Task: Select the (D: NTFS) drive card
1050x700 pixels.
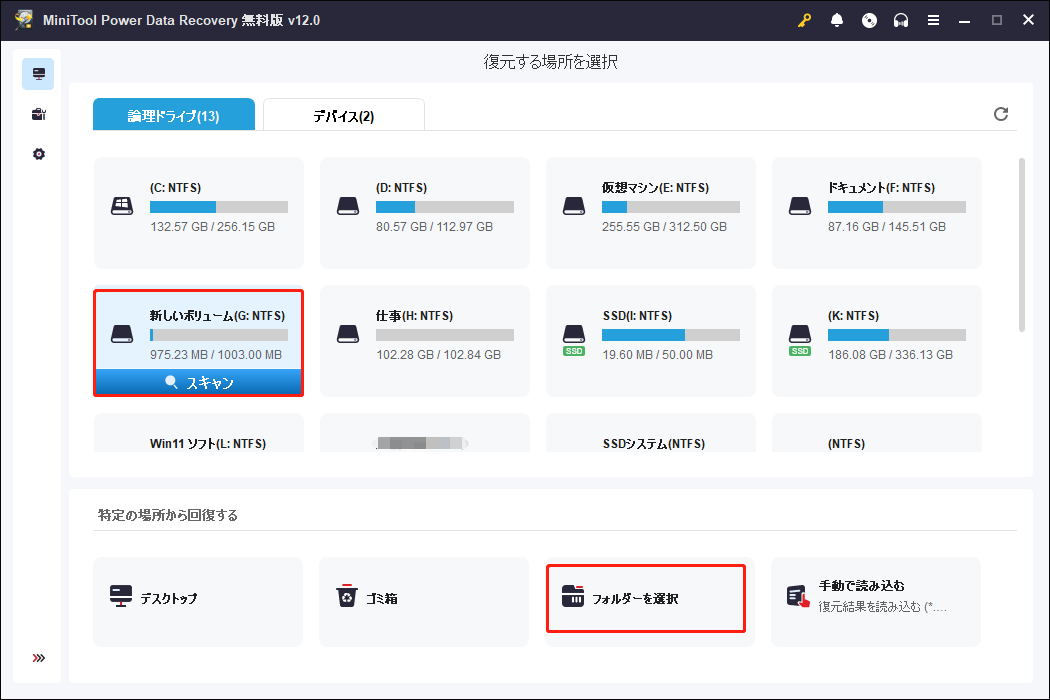Action: (x=425, y=213)
